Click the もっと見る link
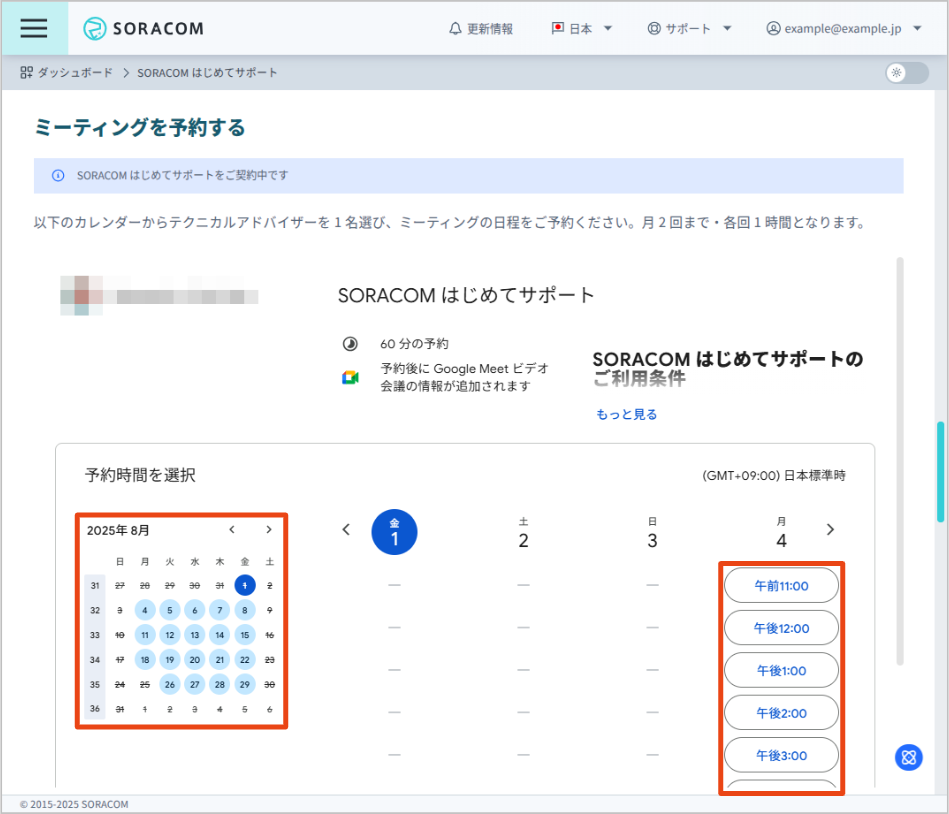The height and width of the screenshot is (814, 949). [x=626, y=415]
